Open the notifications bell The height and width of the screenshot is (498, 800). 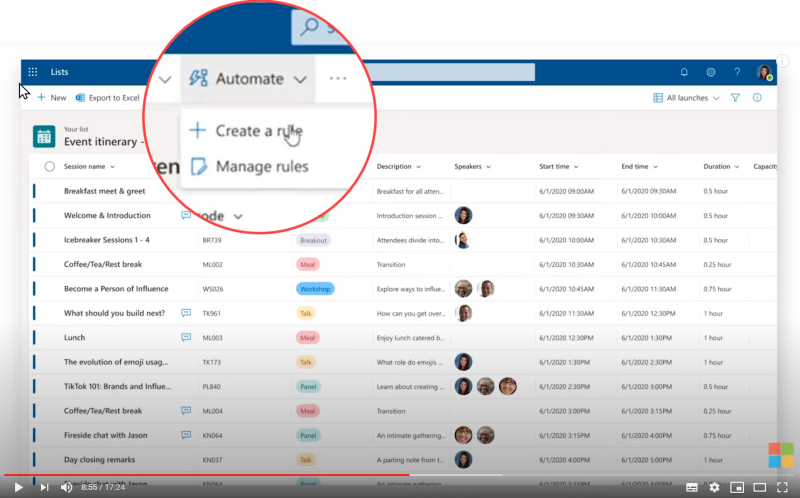point(684,72)
